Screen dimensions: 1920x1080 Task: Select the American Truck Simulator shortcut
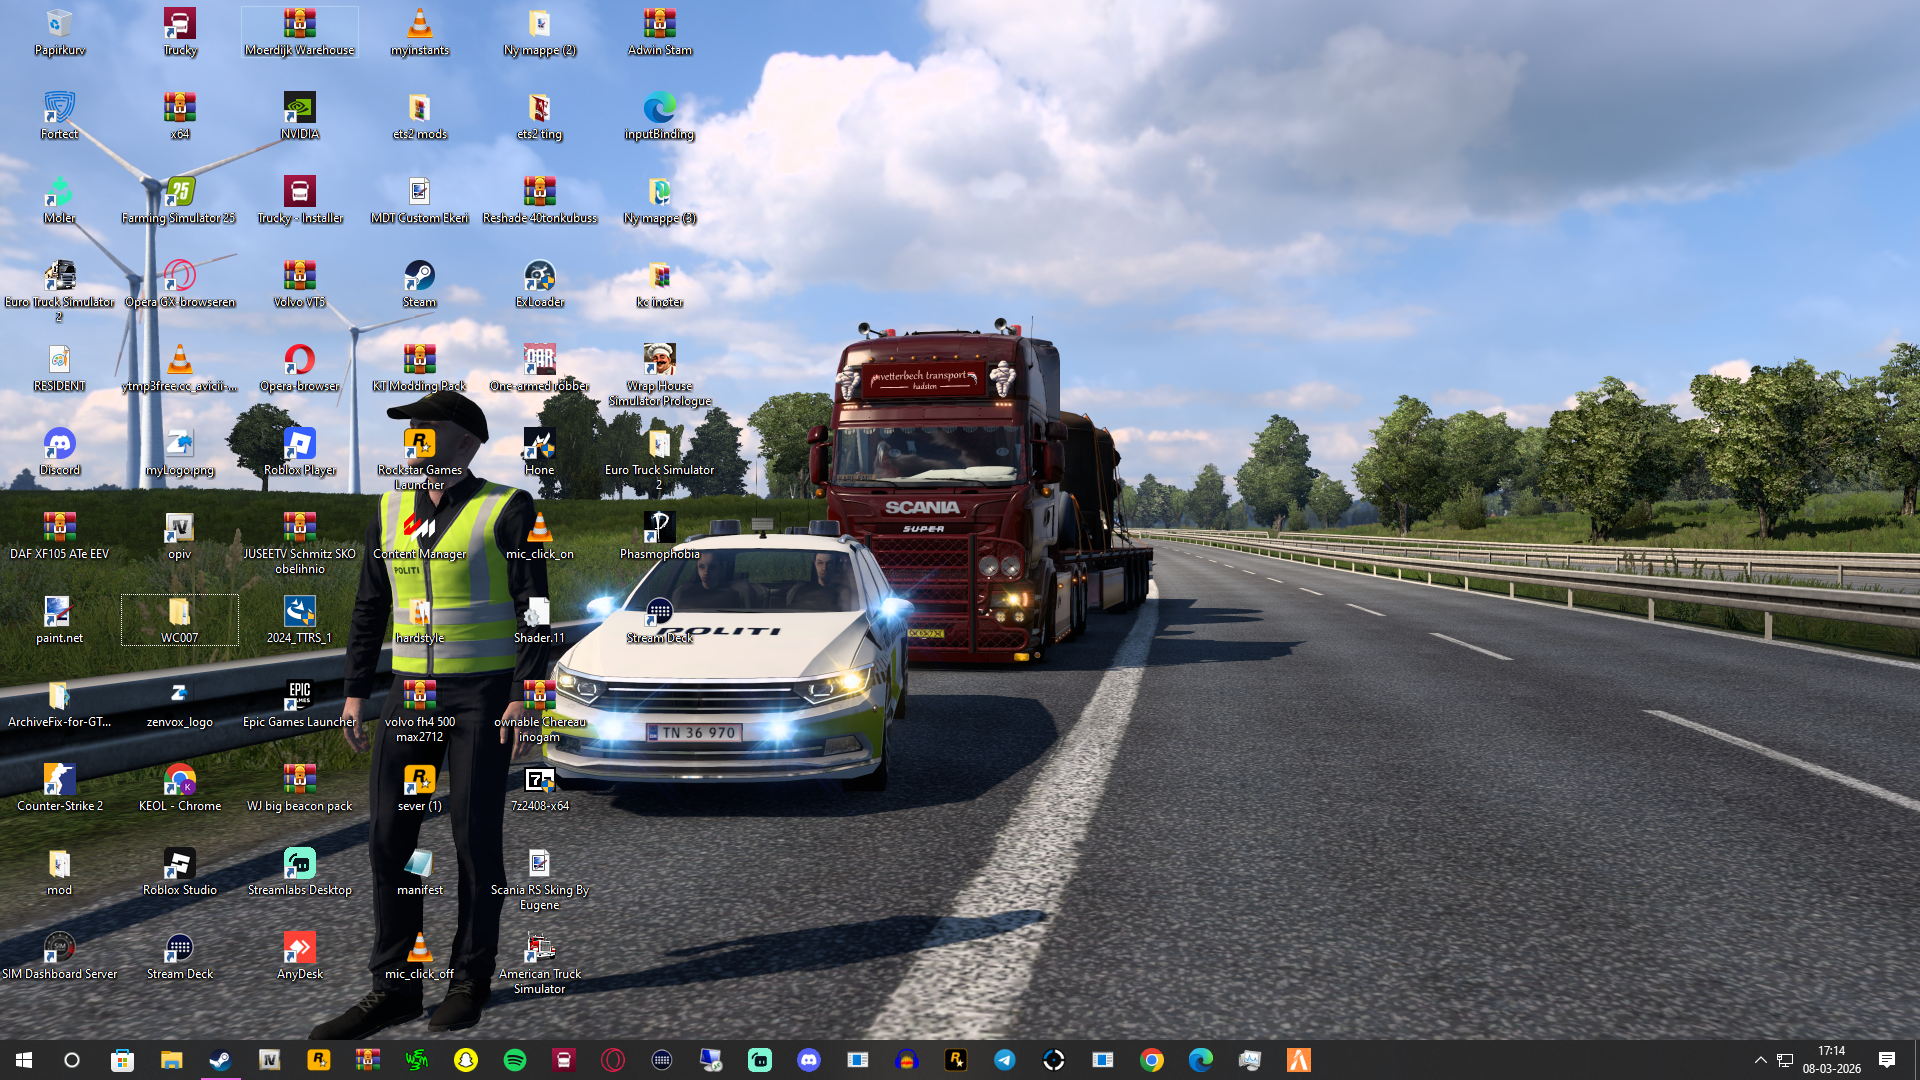[539, 949]
